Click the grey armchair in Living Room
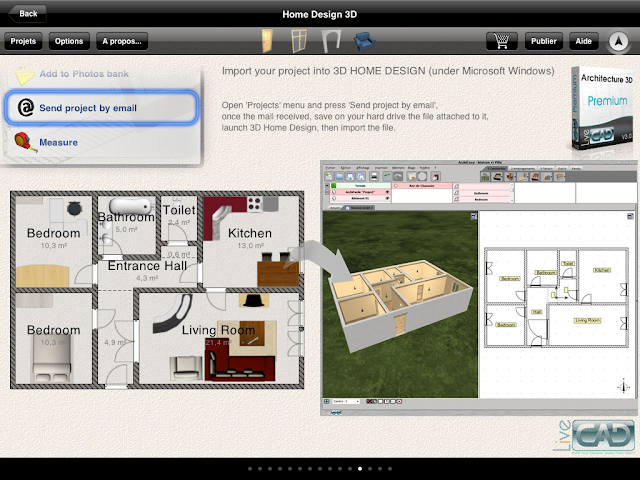The height and width of the screenshot is (480, 640). tap(187, 368)
